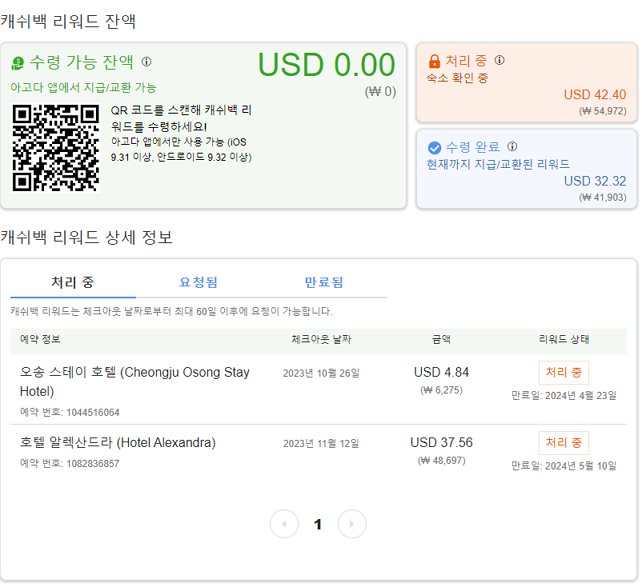642x587 pixels.
Task: Click 숙소 확인 중 text
Action: [x=457, y=78]
